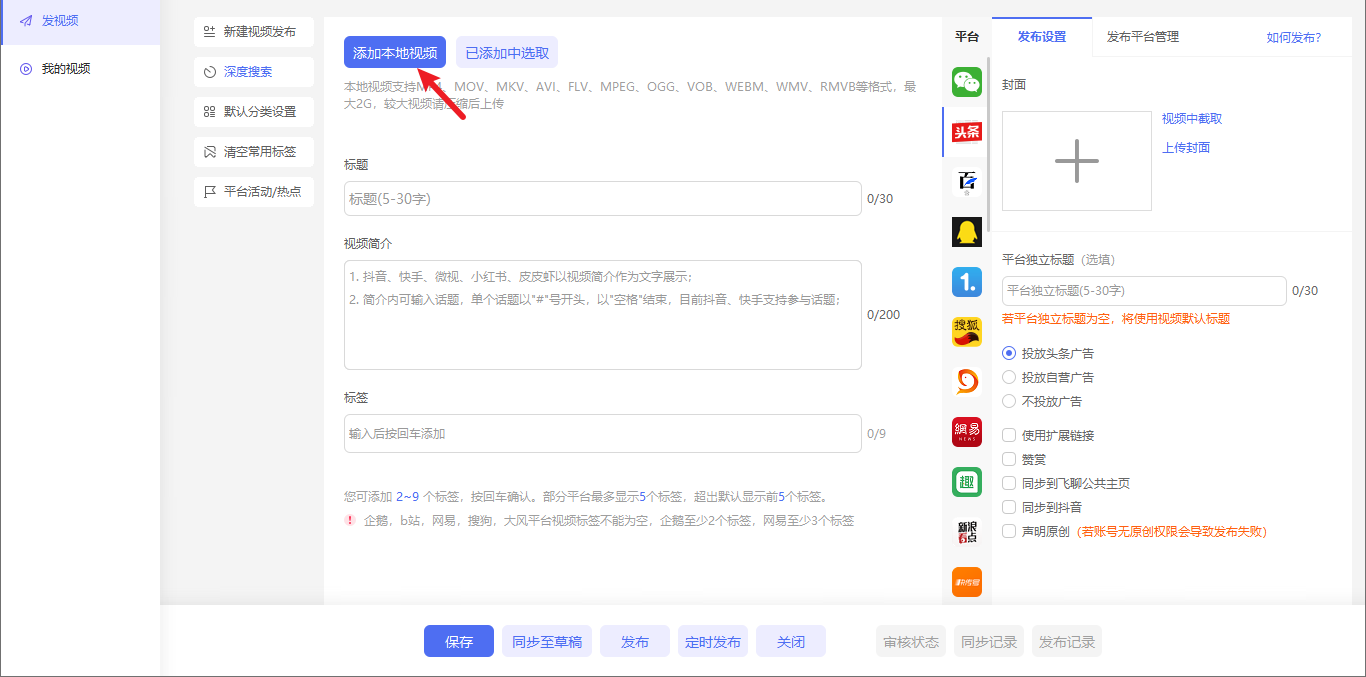The image size is (1366, 677).
Task: Click the 审核状态 button
Action: (x=911, y=642)
